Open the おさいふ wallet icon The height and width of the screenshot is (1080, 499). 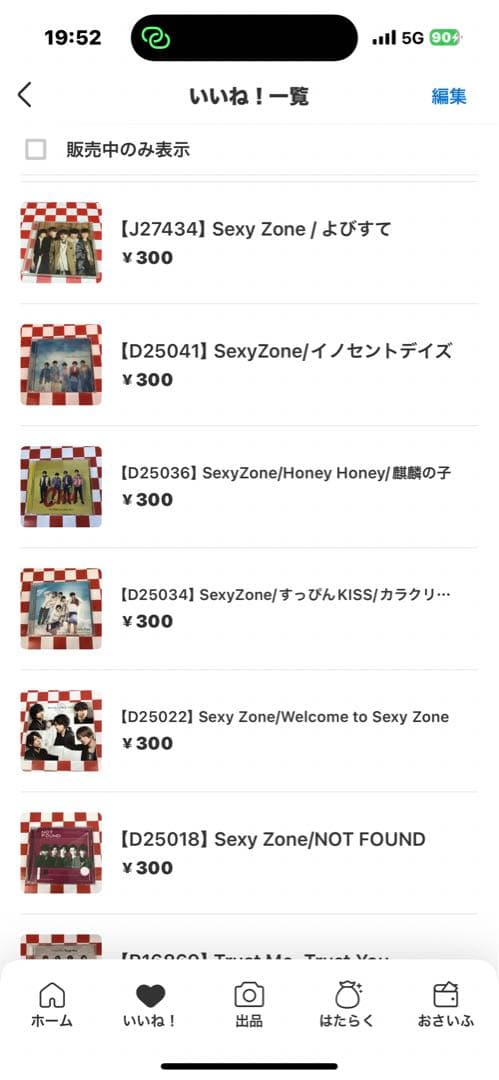click(446, 995)
